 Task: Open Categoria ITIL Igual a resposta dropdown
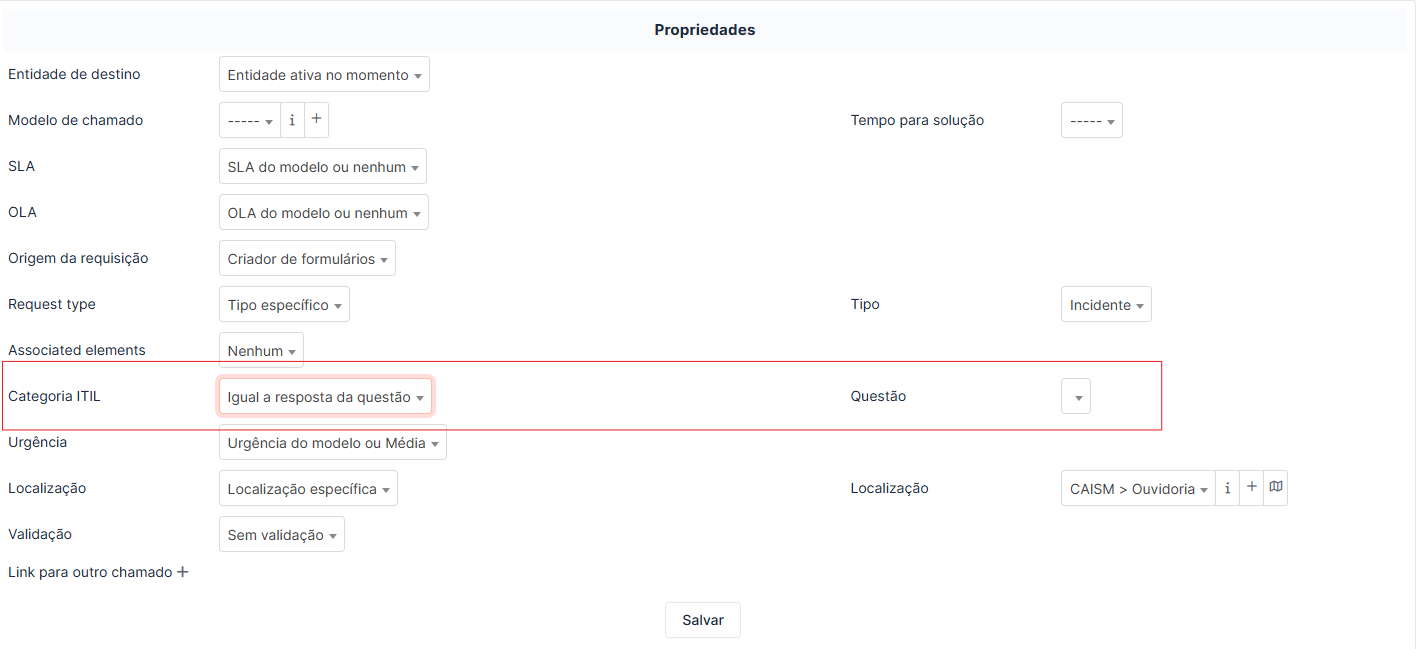pyautogui.click(x=325, y=396)
